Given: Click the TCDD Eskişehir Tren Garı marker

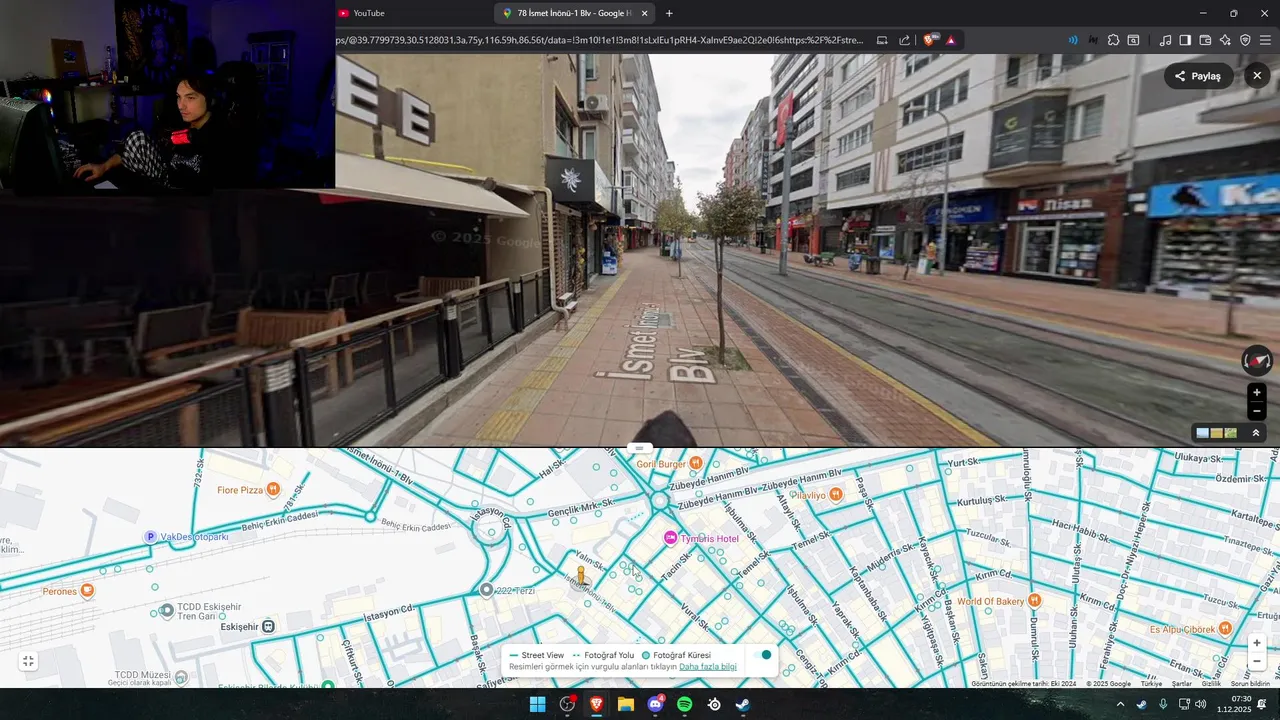Looking at the screenshot, I should click(167, 611).
